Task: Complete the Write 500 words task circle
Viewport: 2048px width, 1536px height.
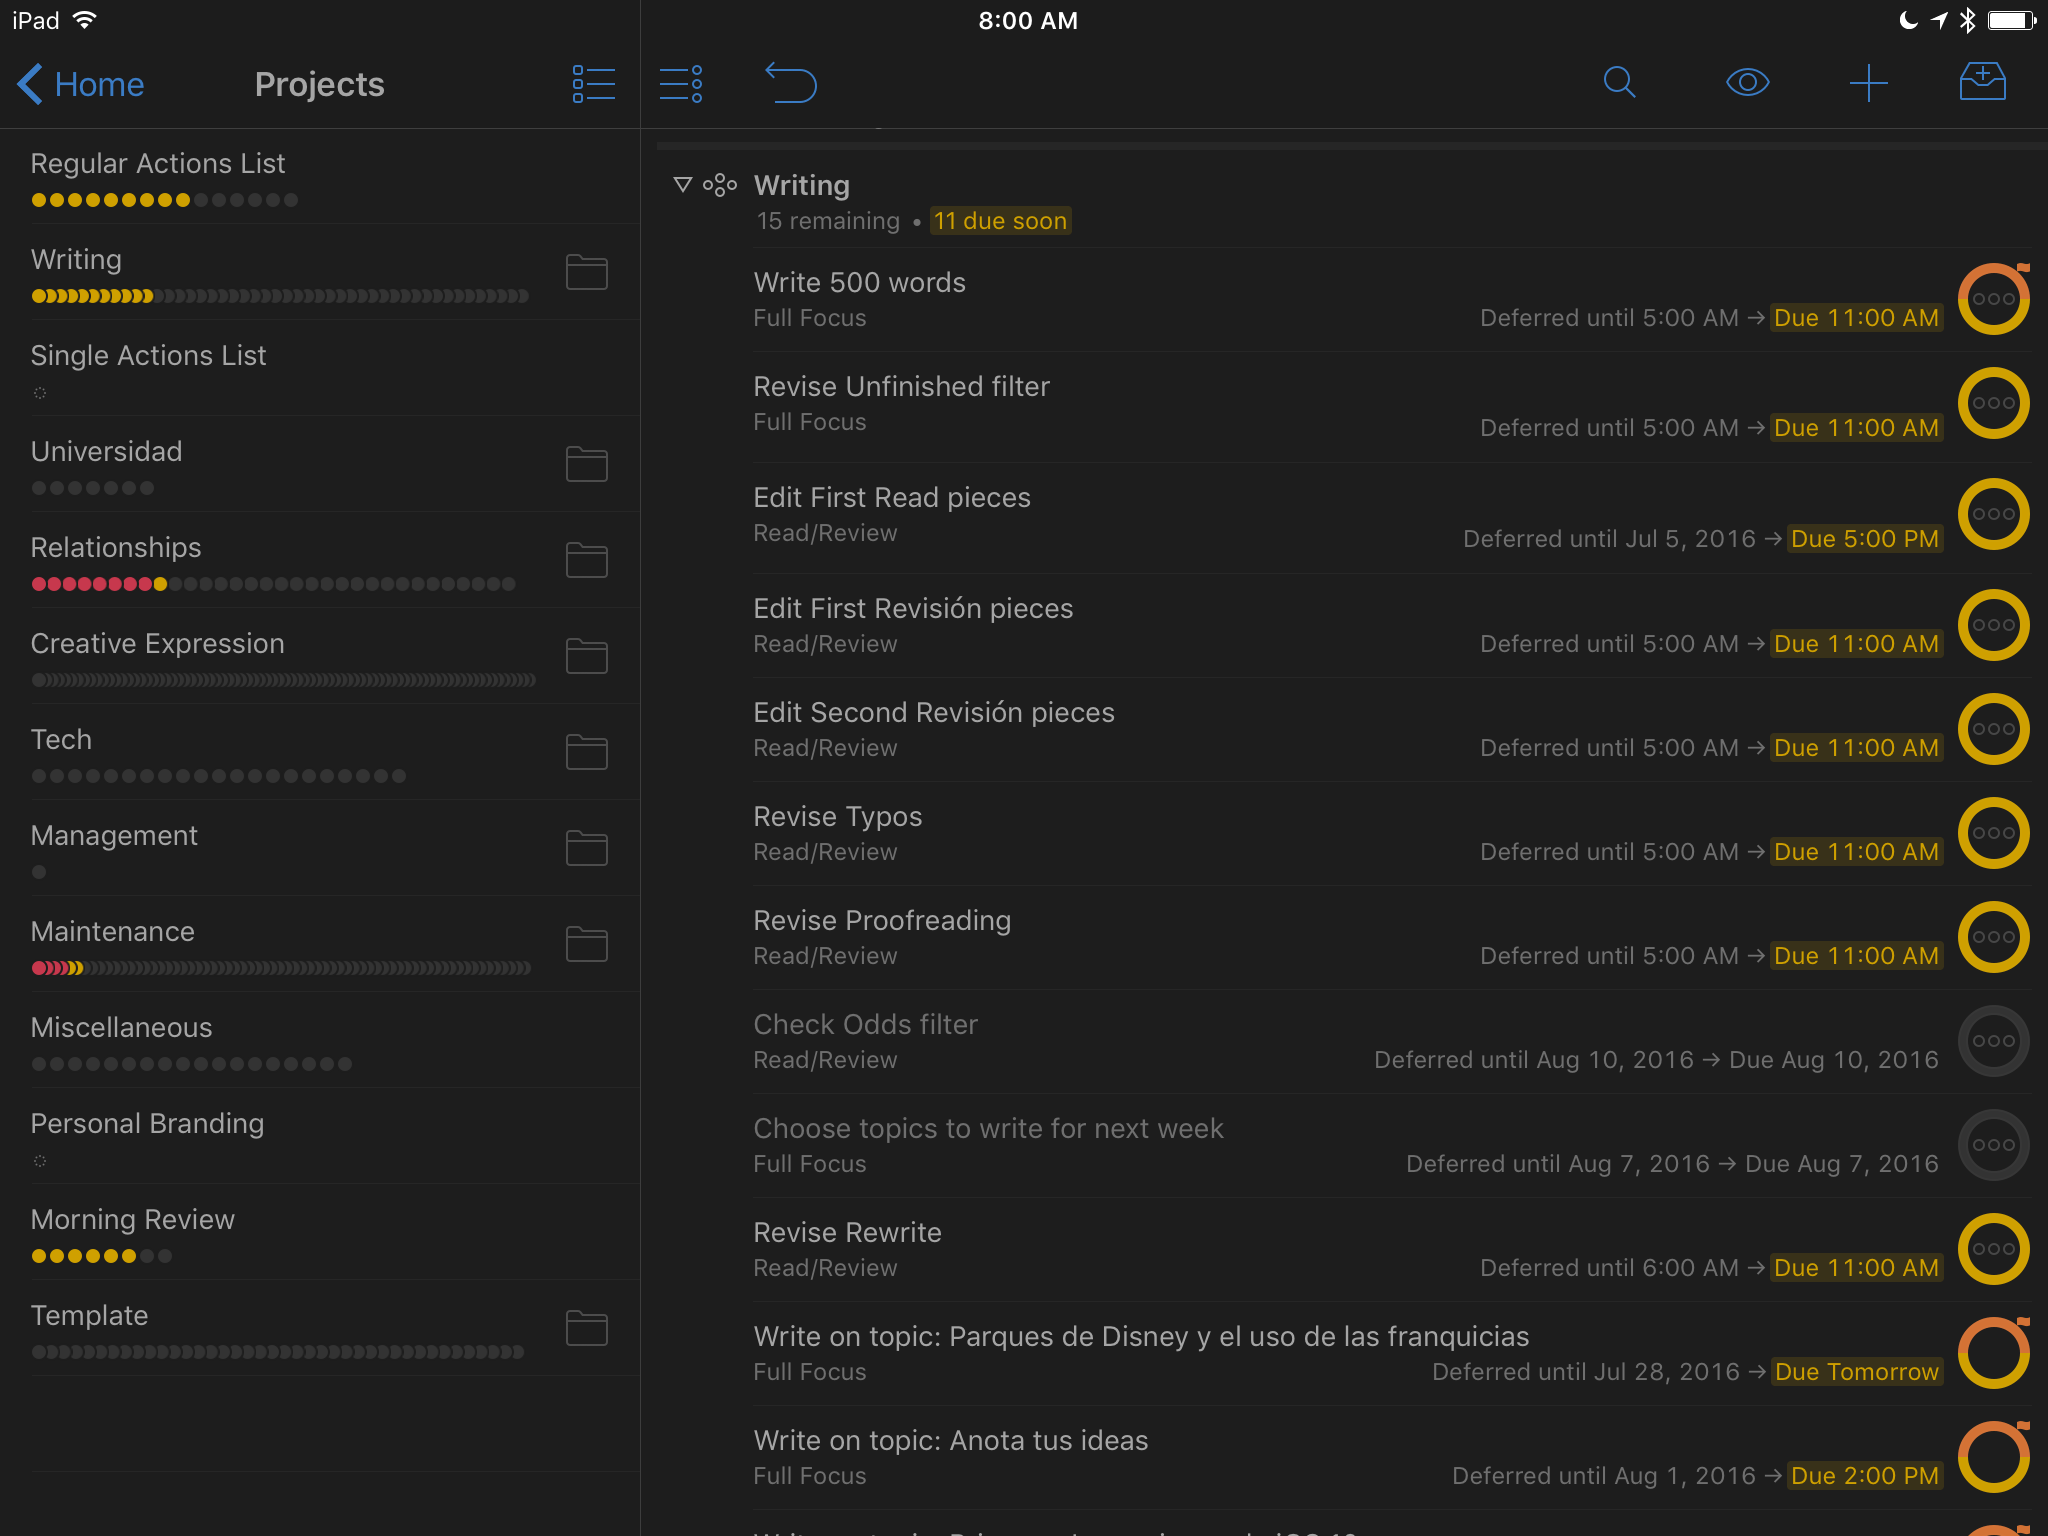Action: 1992,299
